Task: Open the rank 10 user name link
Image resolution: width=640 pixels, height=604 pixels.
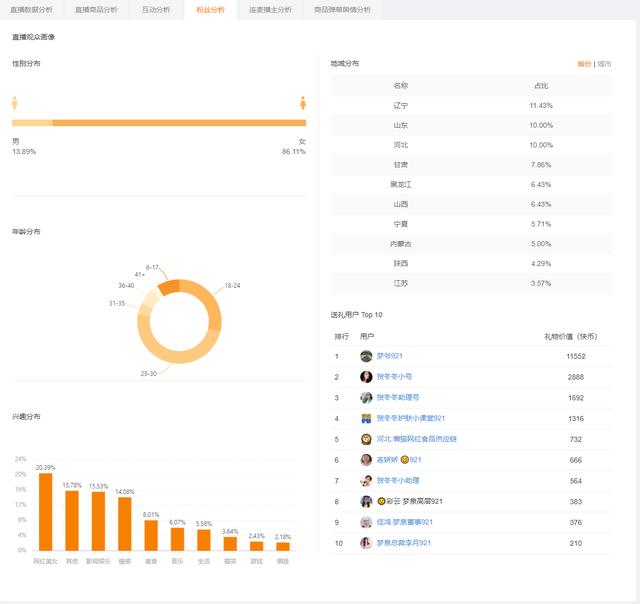Action: [x=404, y=543]
